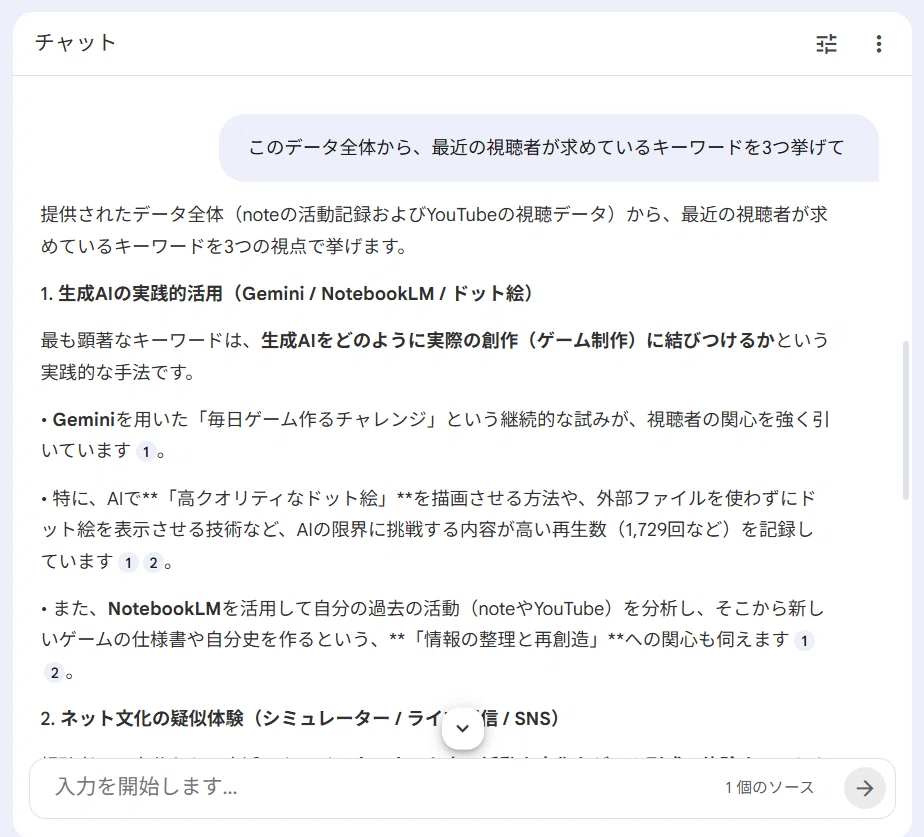This screenshot has width=924, height=837.
Task: Click the 1 個のソース source label
Action: coord(769,787)
